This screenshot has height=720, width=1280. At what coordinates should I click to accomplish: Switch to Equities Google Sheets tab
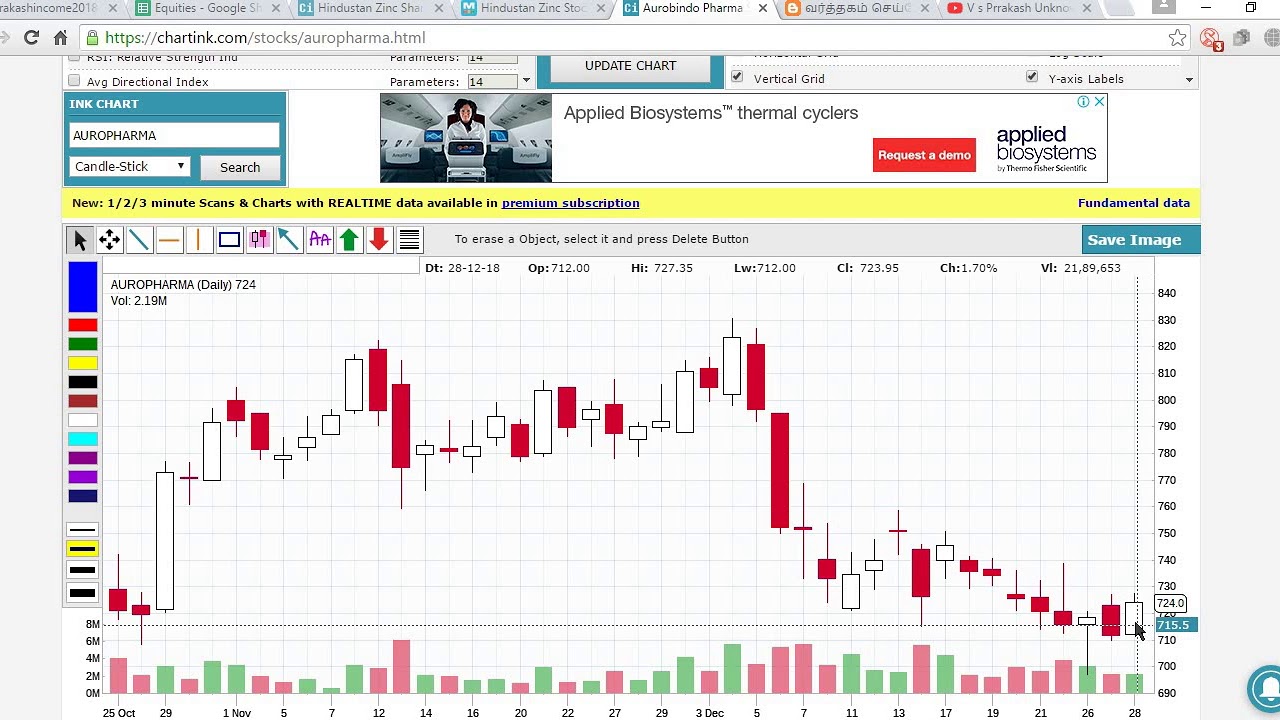(x=210, y=9)
